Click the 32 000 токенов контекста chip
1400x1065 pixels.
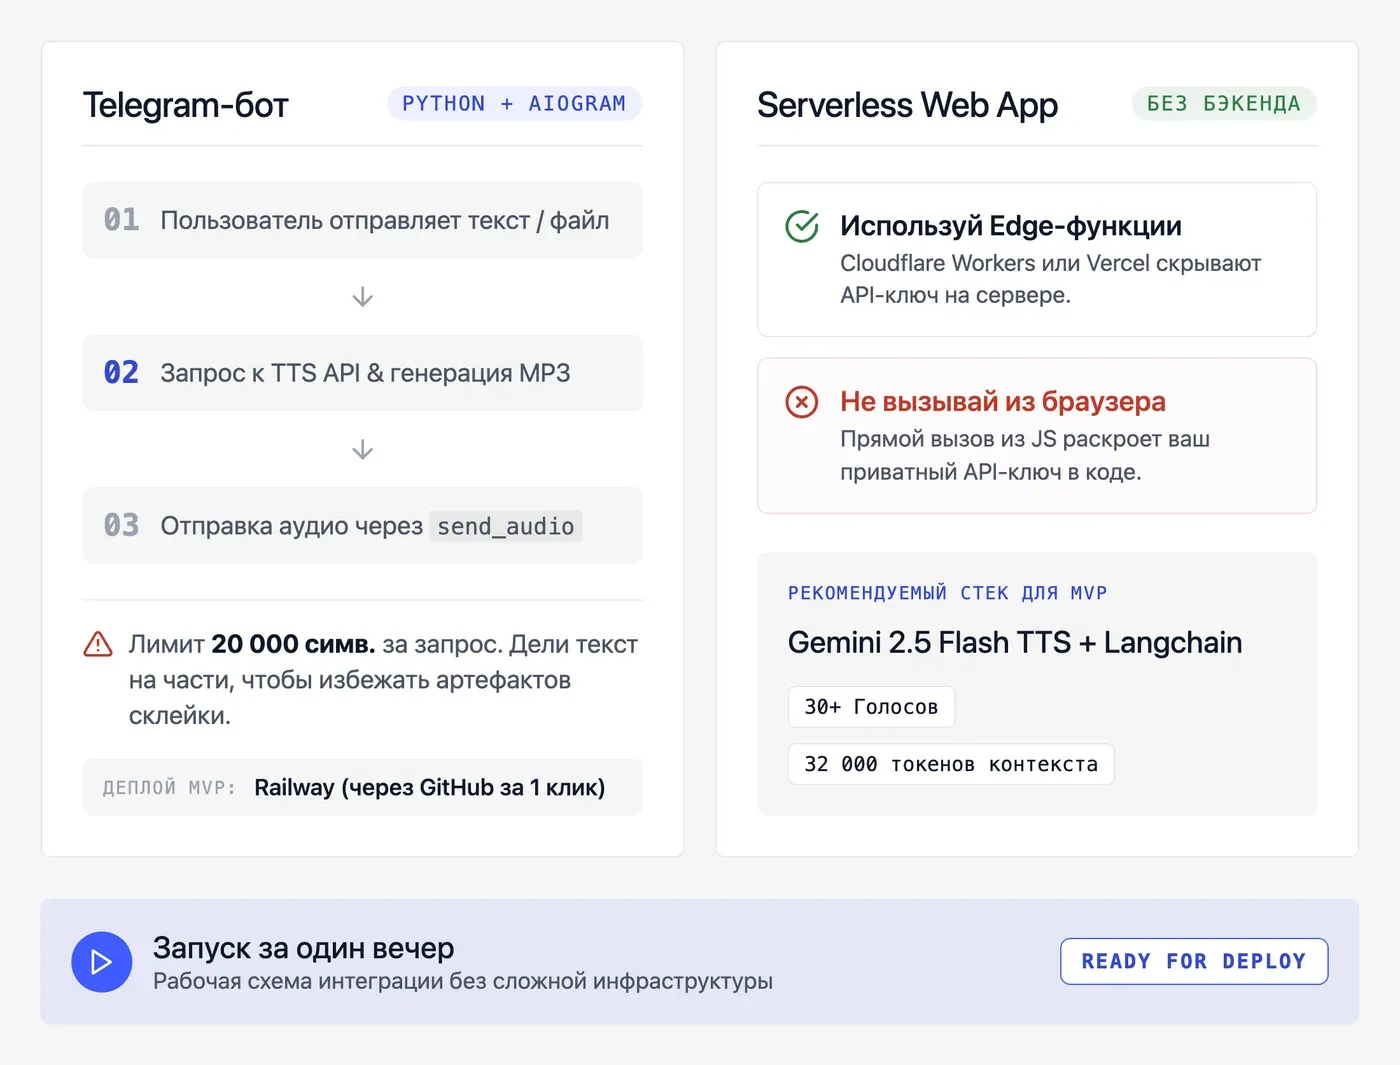pos(951,764)
